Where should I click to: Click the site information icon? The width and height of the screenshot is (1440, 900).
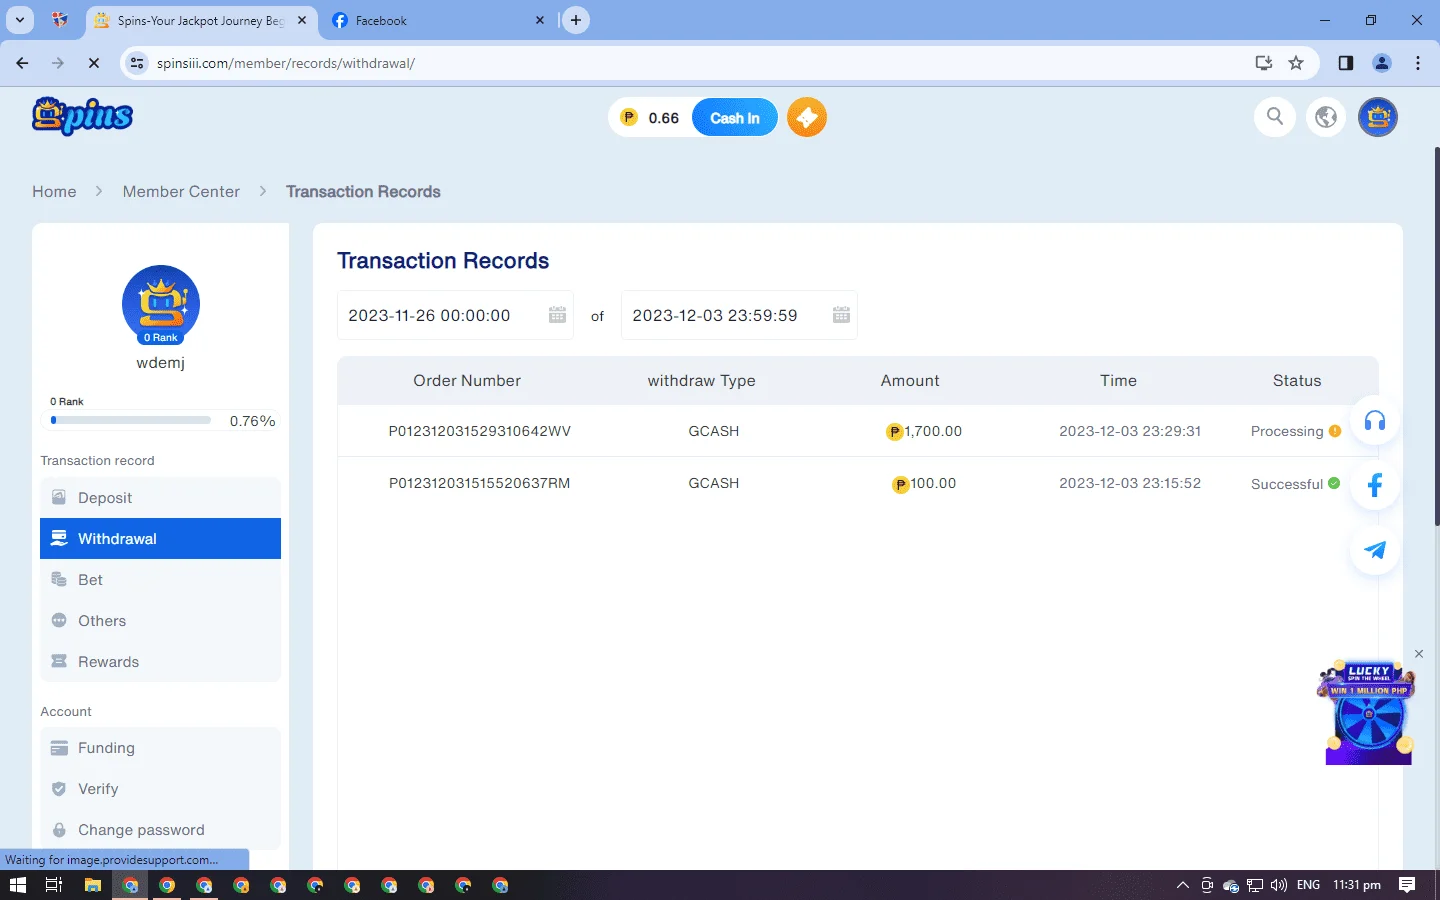point(137,63)
